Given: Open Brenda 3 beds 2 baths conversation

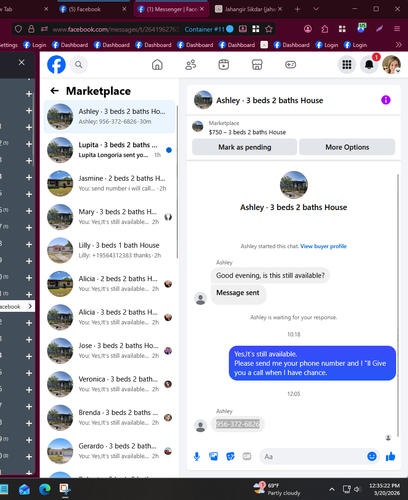Looking at the screenshot, I should click(109, 417).
